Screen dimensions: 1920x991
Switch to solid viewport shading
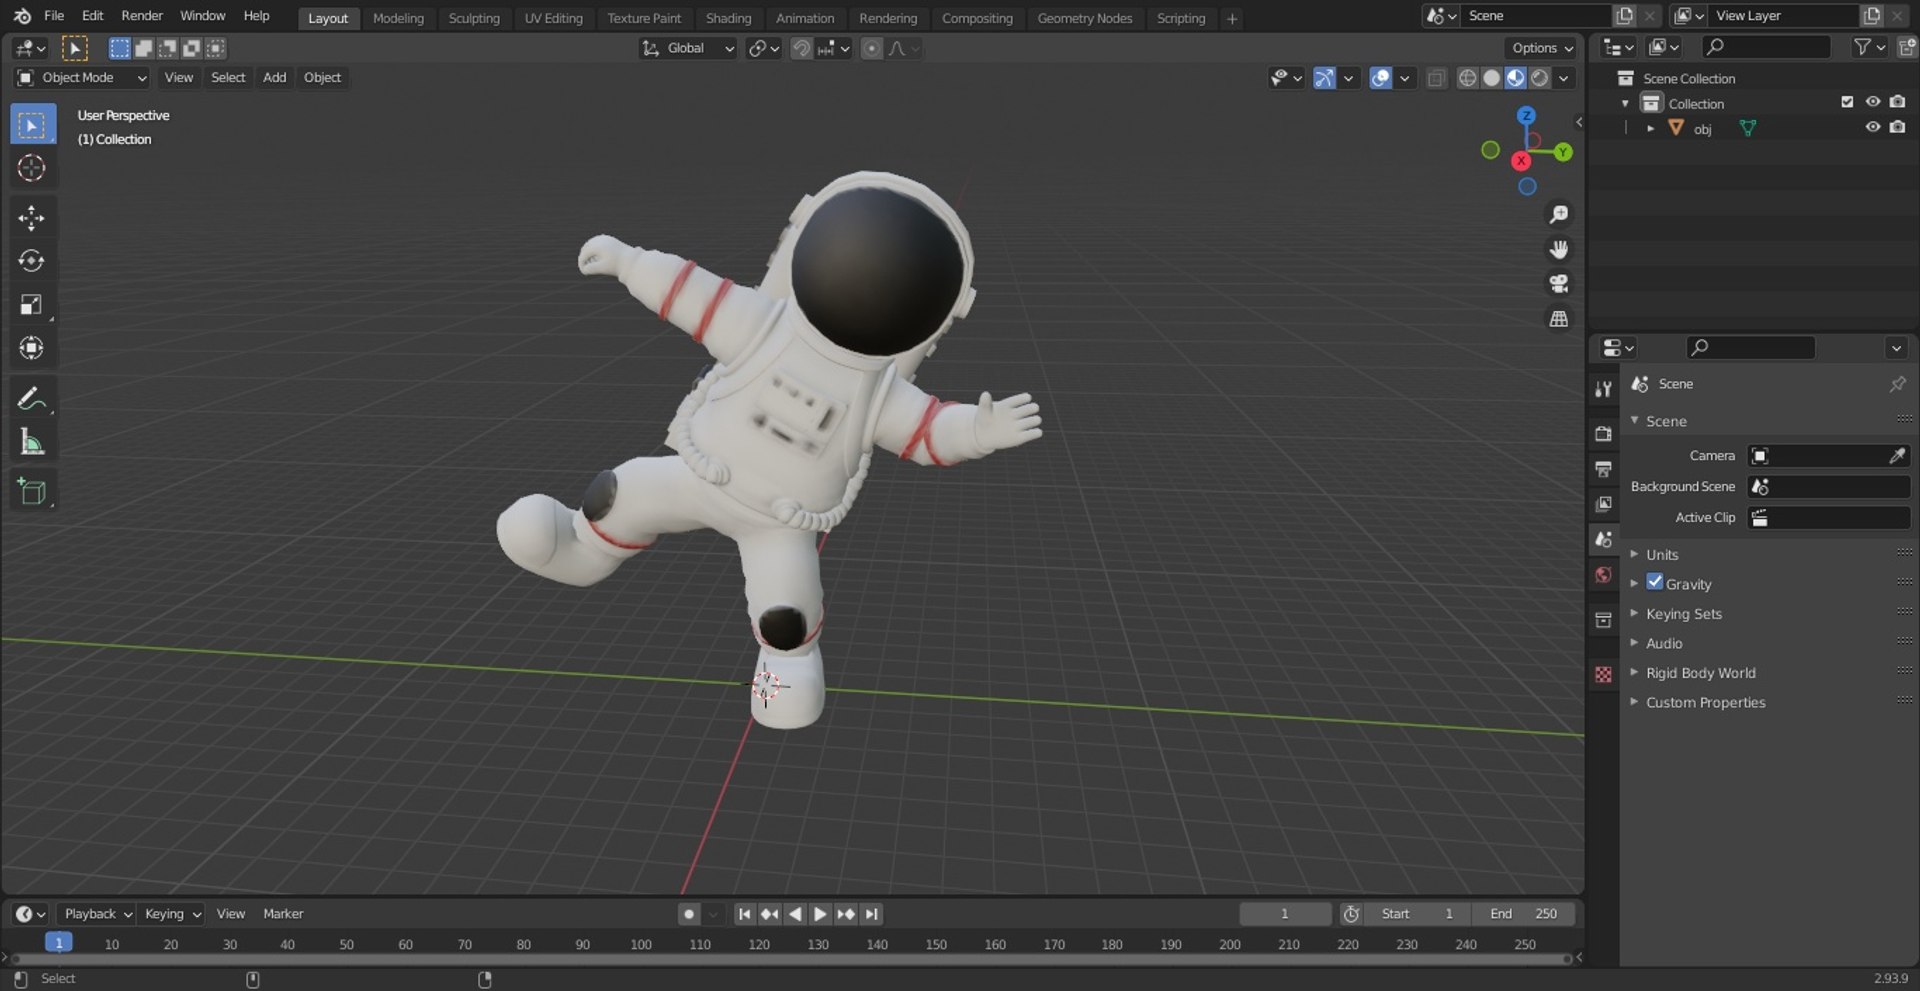pos(1491,78)
